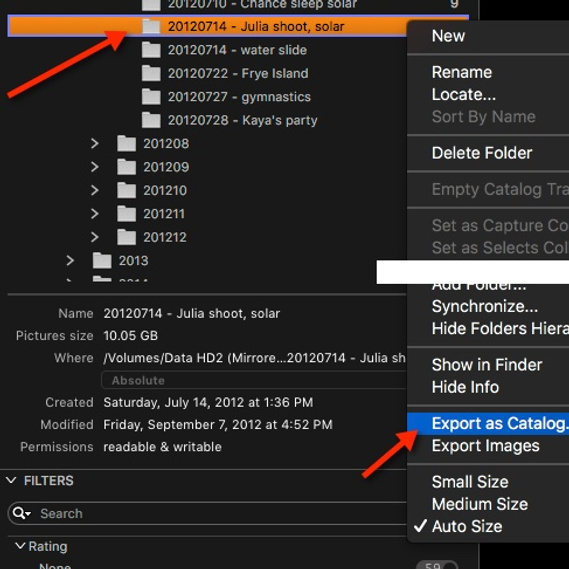
Task: Click the folder icon next to 201211
Action: pos(127,213)
